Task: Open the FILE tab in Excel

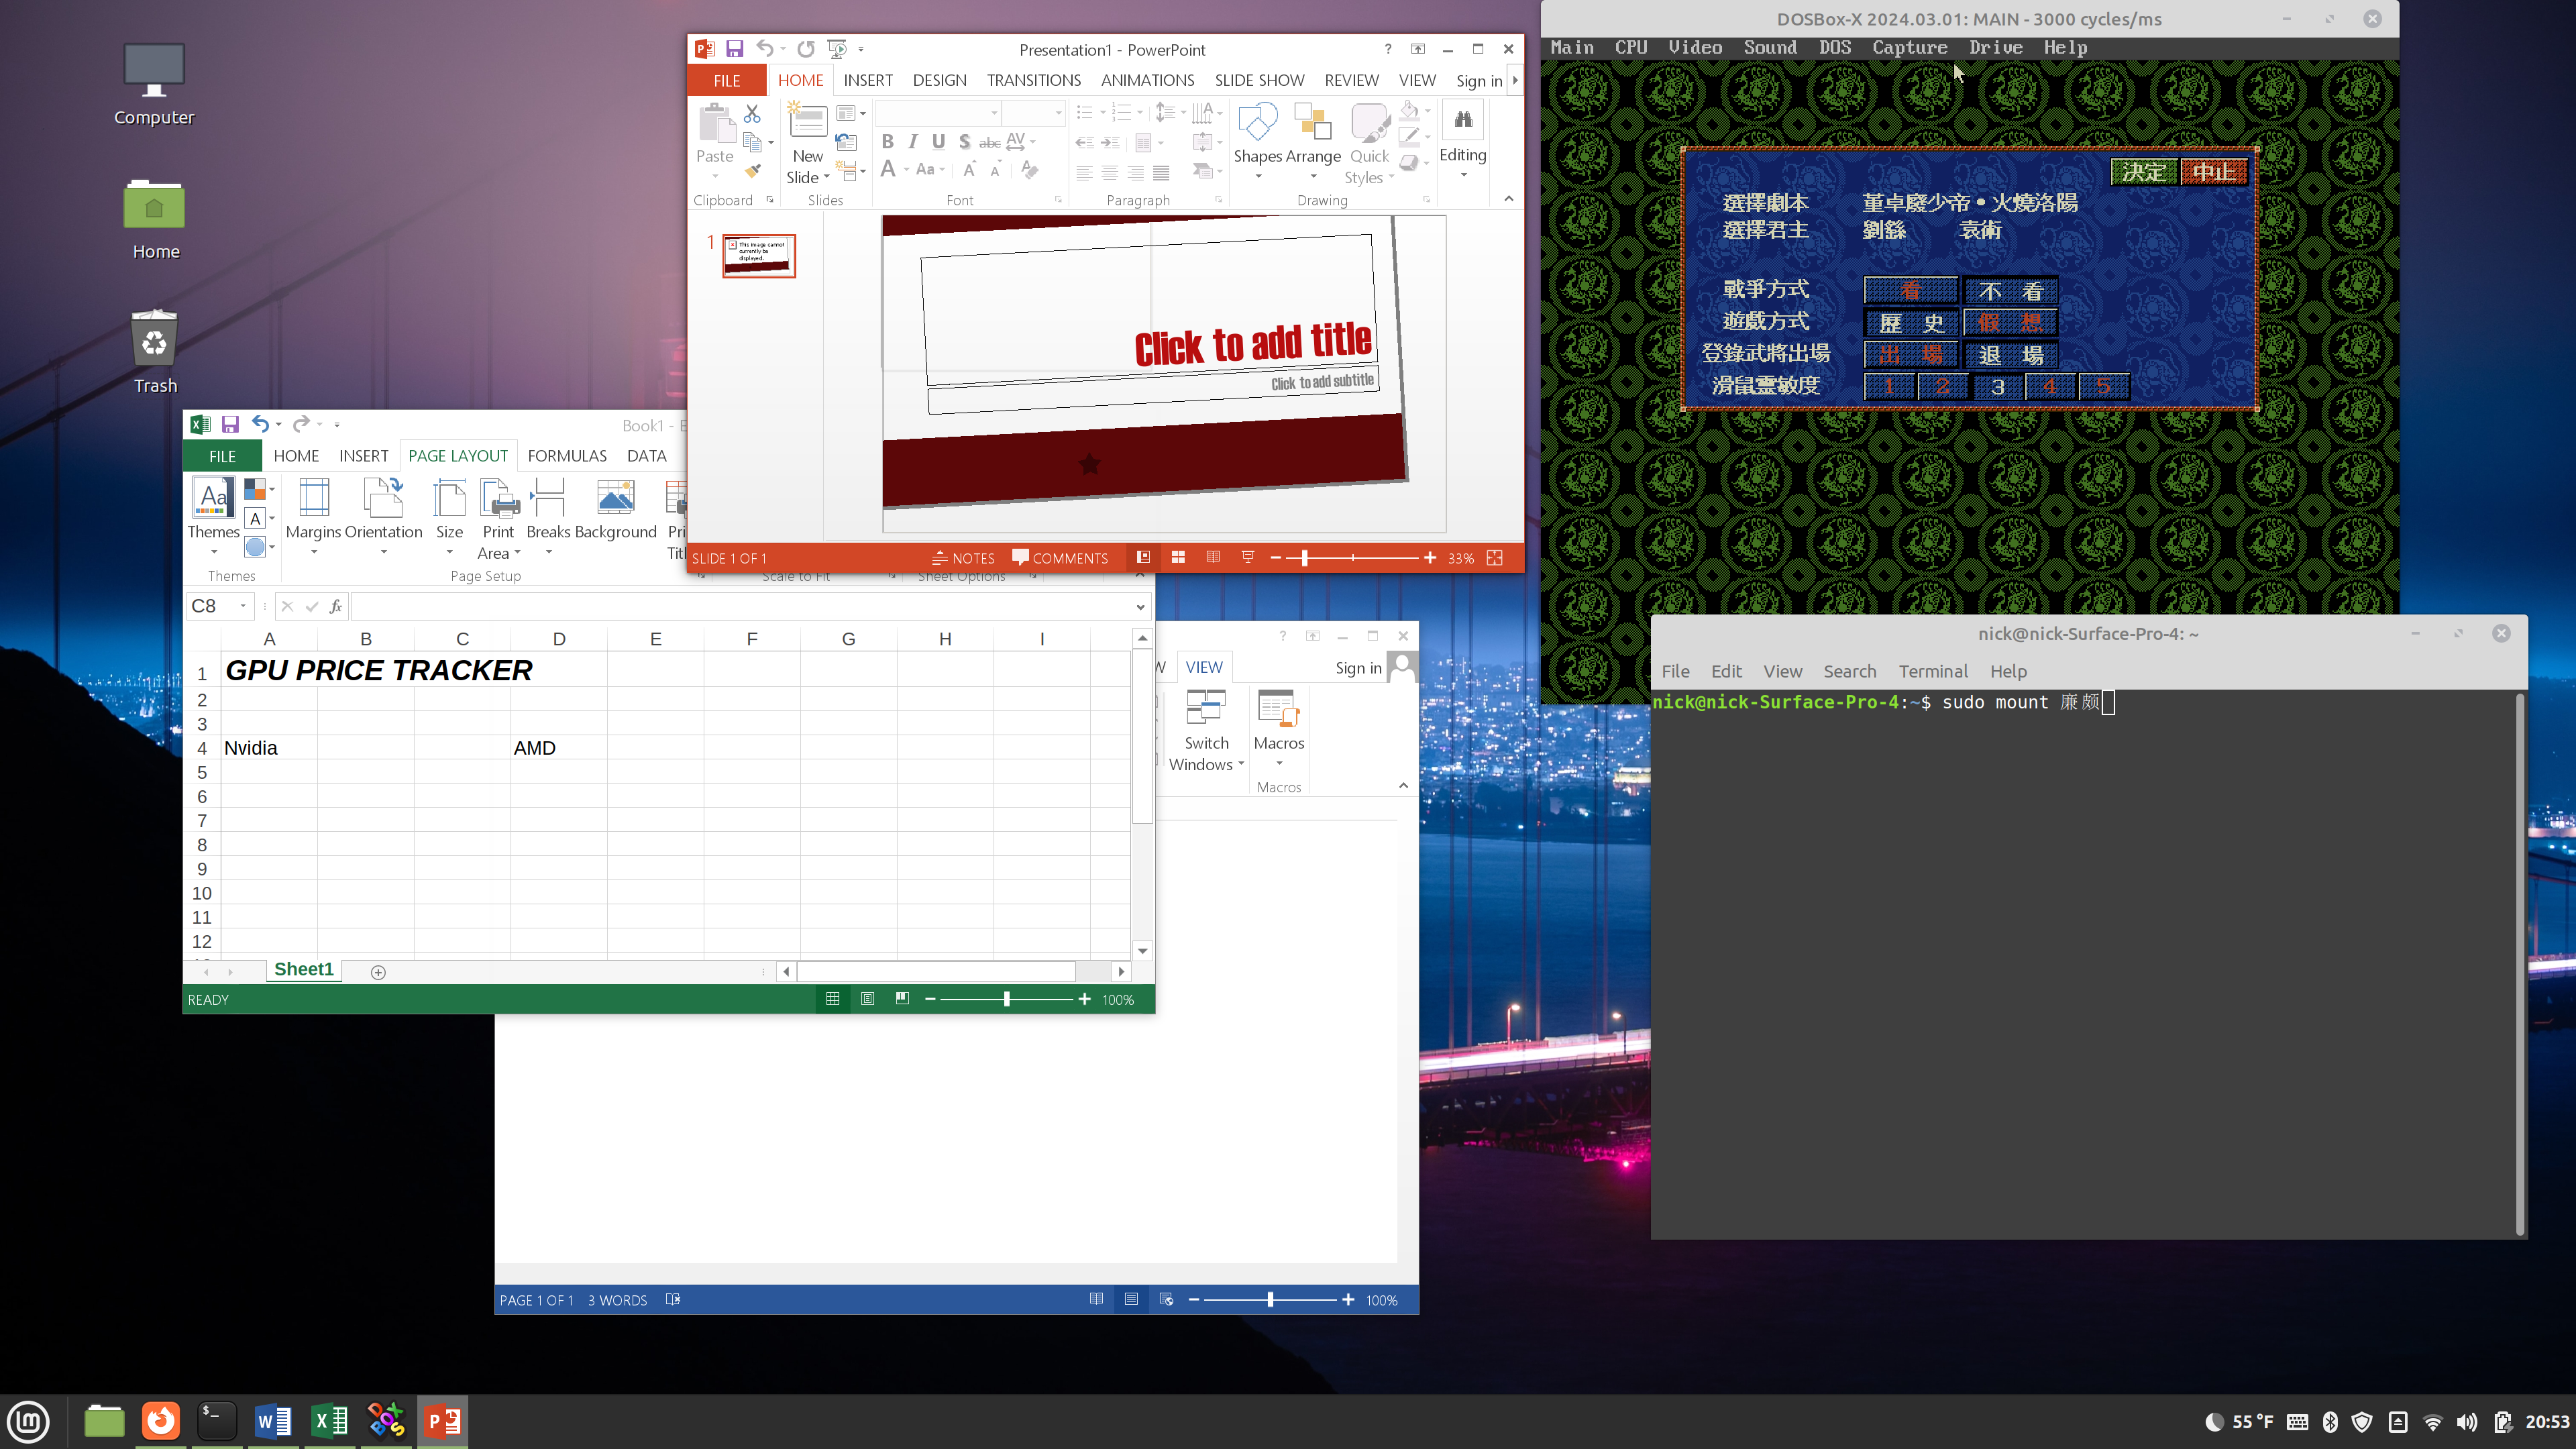Action: (x=222, y=456)
